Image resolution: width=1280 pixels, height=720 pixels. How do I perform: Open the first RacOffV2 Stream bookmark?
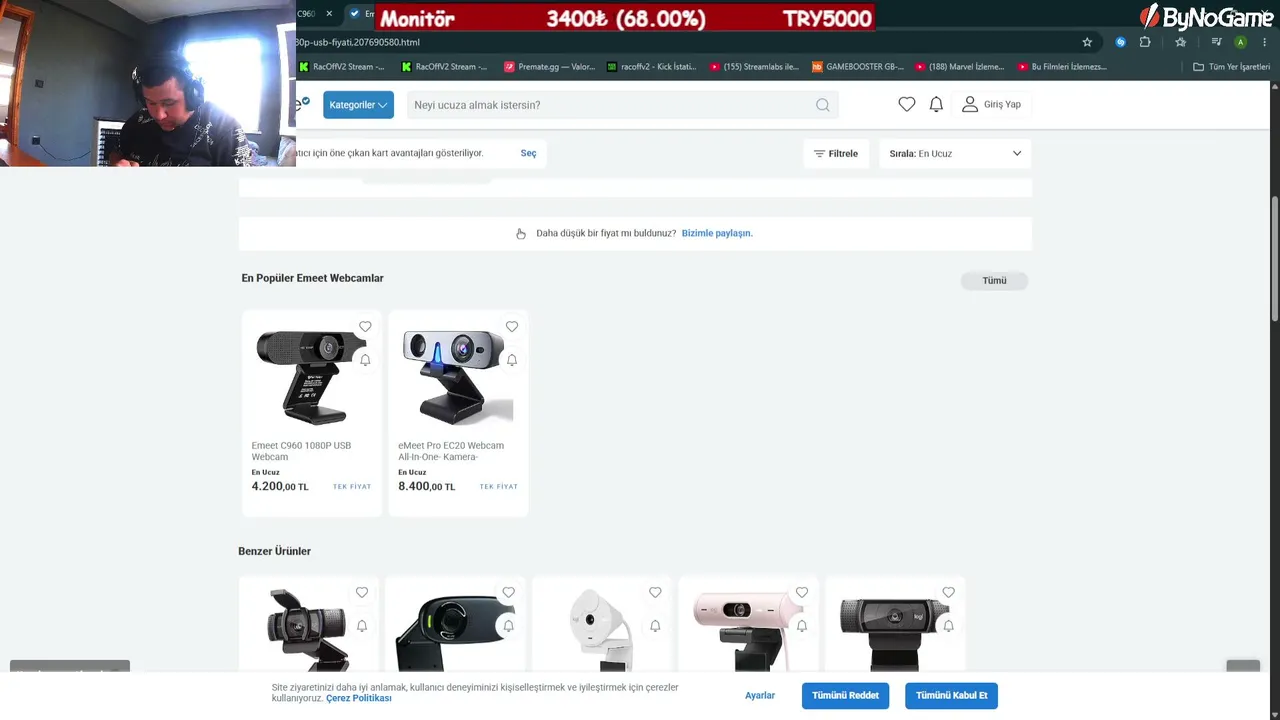click(x=343, y=67)
